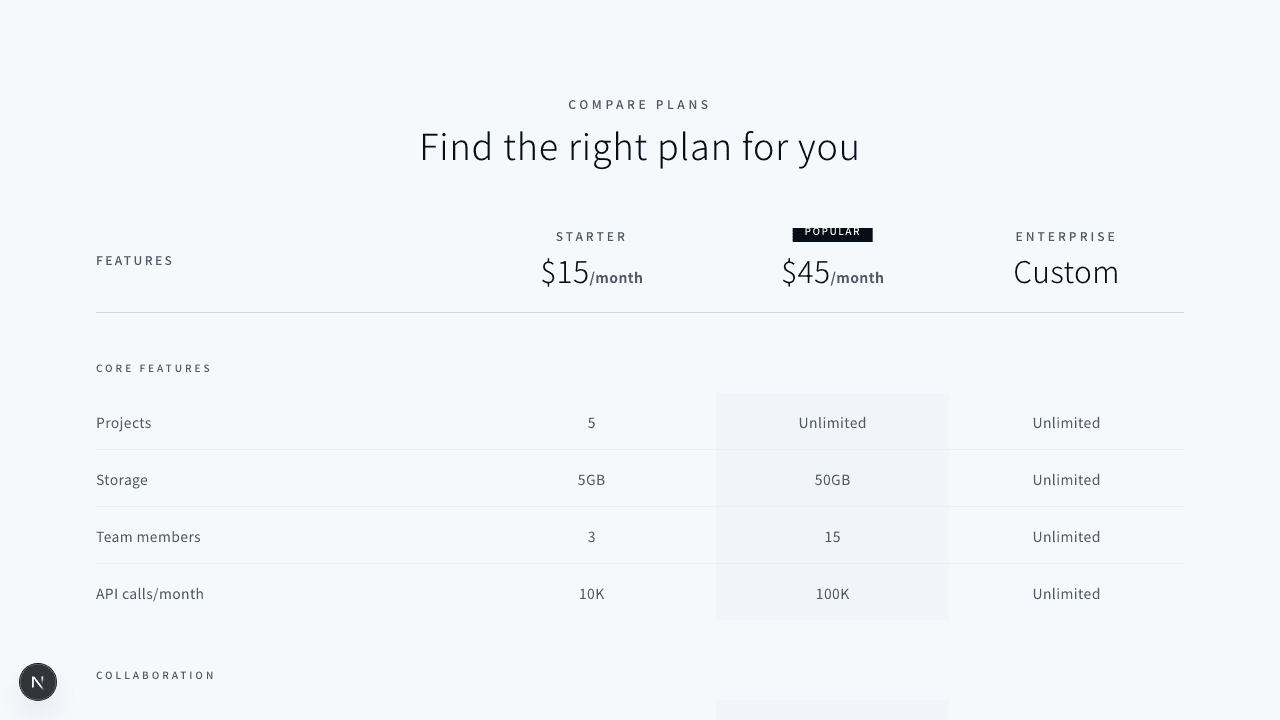Click the POPULAR badge
This screenshot has width=1280, height=720.
coord(832,233)
